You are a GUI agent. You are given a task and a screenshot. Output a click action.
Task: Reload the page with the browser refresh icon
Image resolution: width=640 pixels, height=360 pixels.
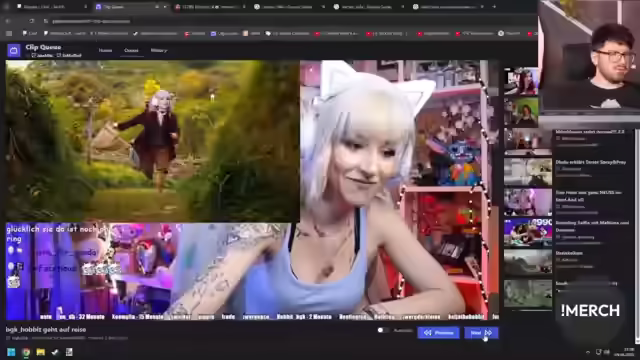(31, 21)
